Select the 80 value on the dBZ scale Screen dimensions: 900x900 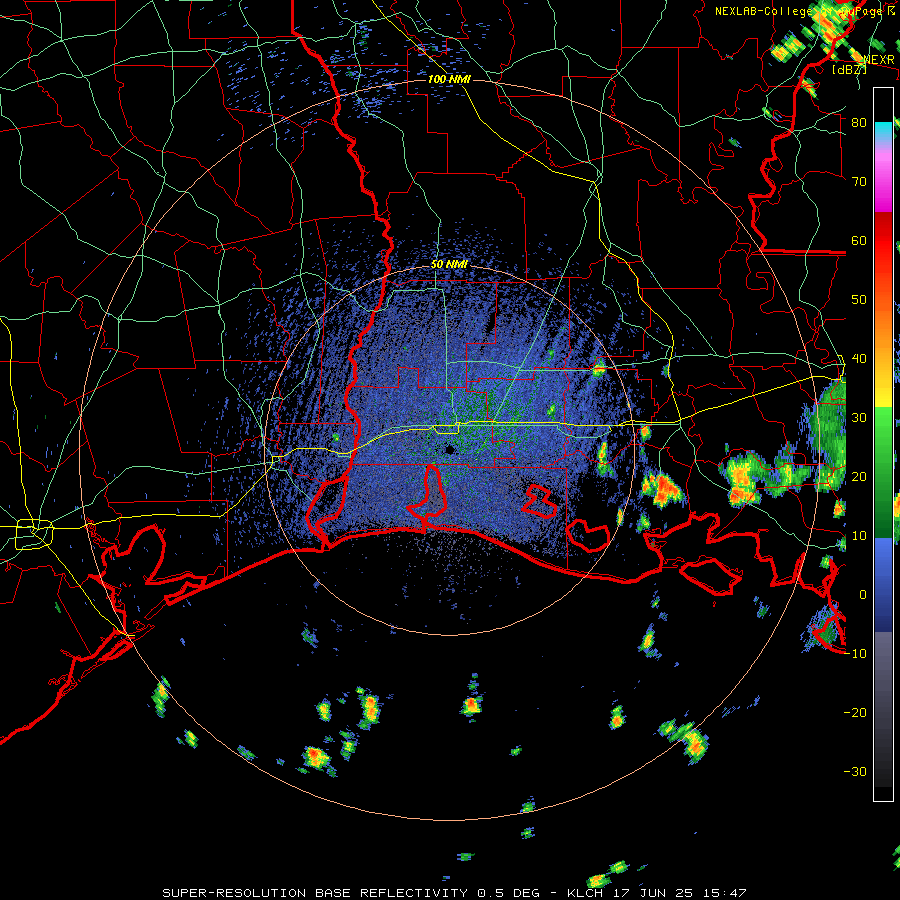point(859,122)
